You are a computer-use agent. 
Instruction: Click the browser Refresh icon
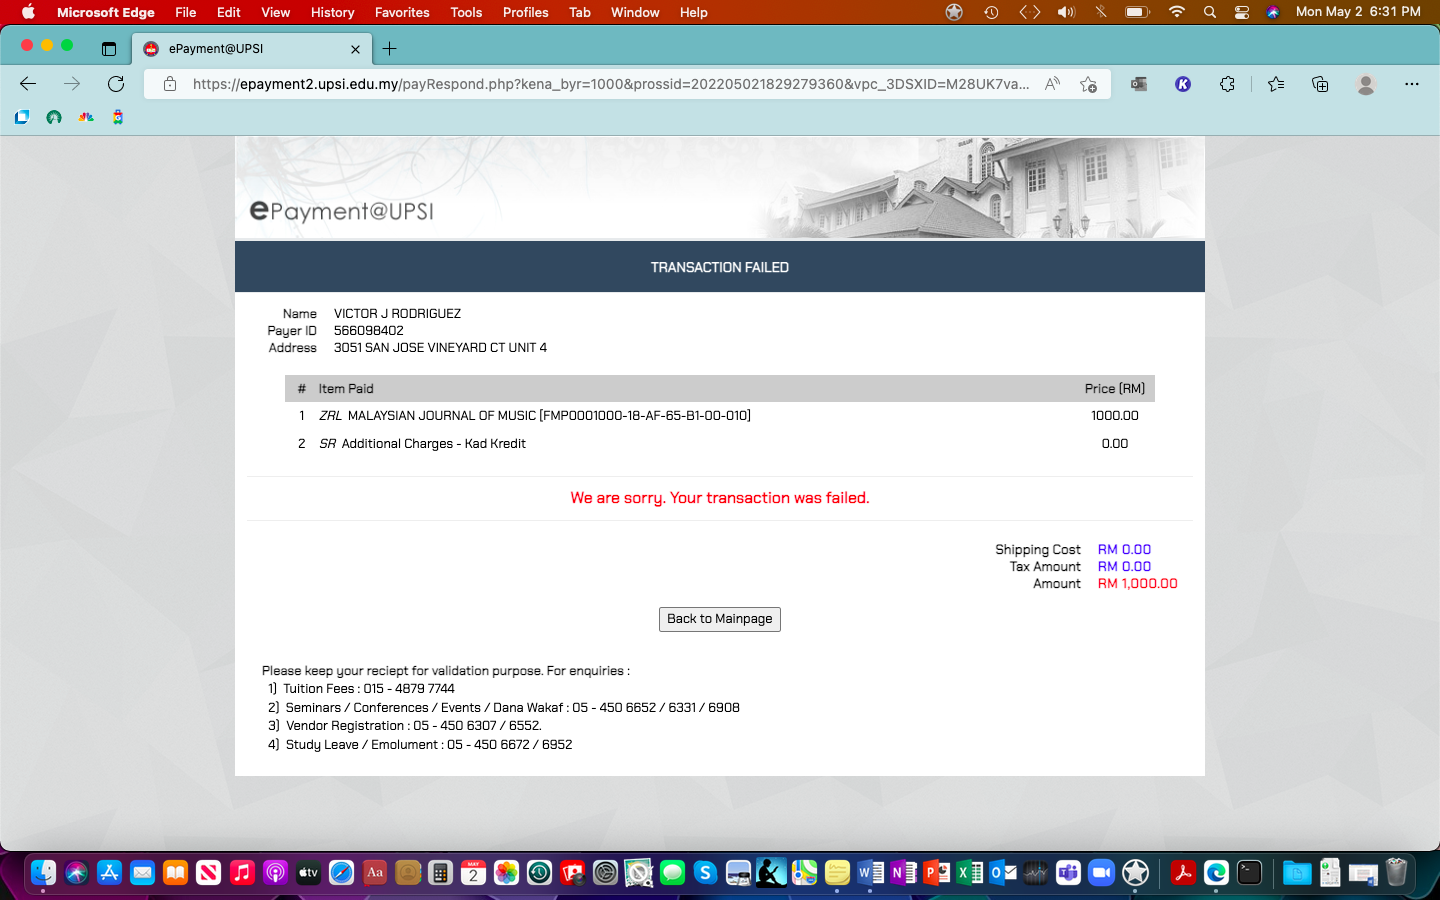[116, 84]
